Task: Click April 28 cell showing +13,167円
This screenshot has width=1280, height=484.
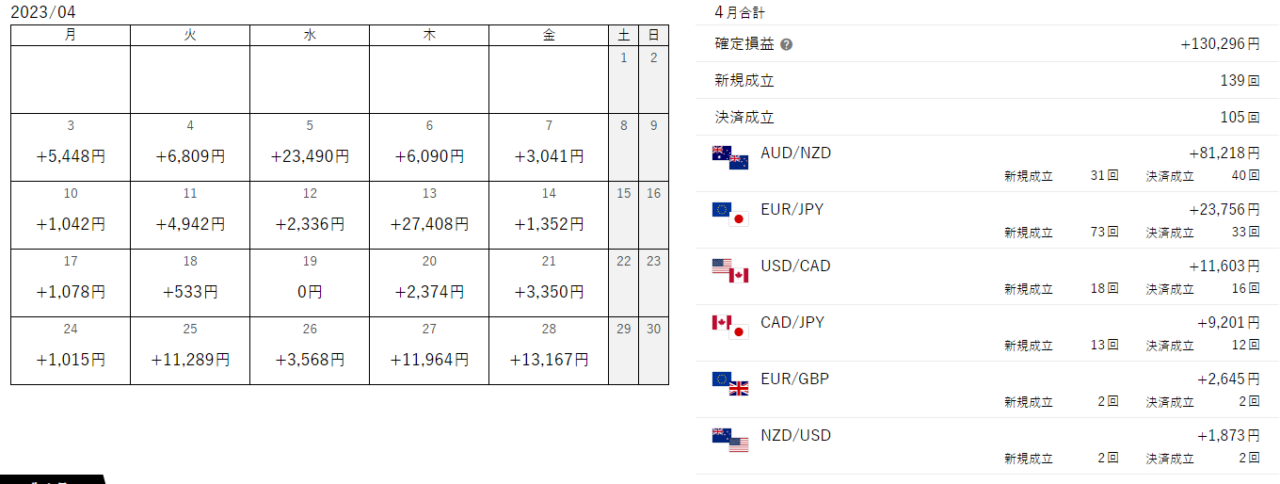Action: pos(549,351)
